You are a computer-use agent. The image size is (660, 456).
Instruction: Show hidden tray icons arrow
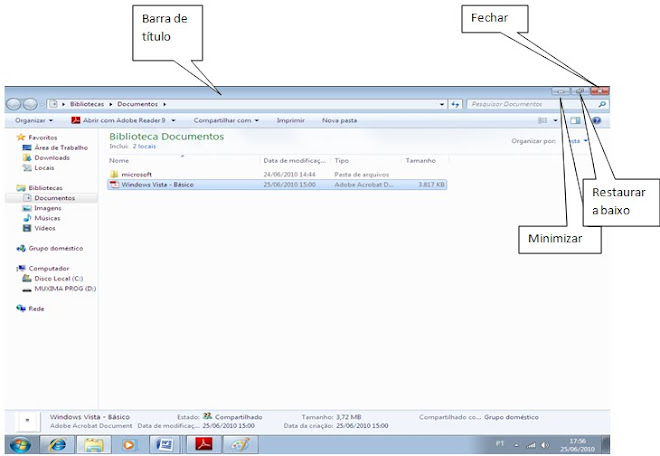pos(516,445)
